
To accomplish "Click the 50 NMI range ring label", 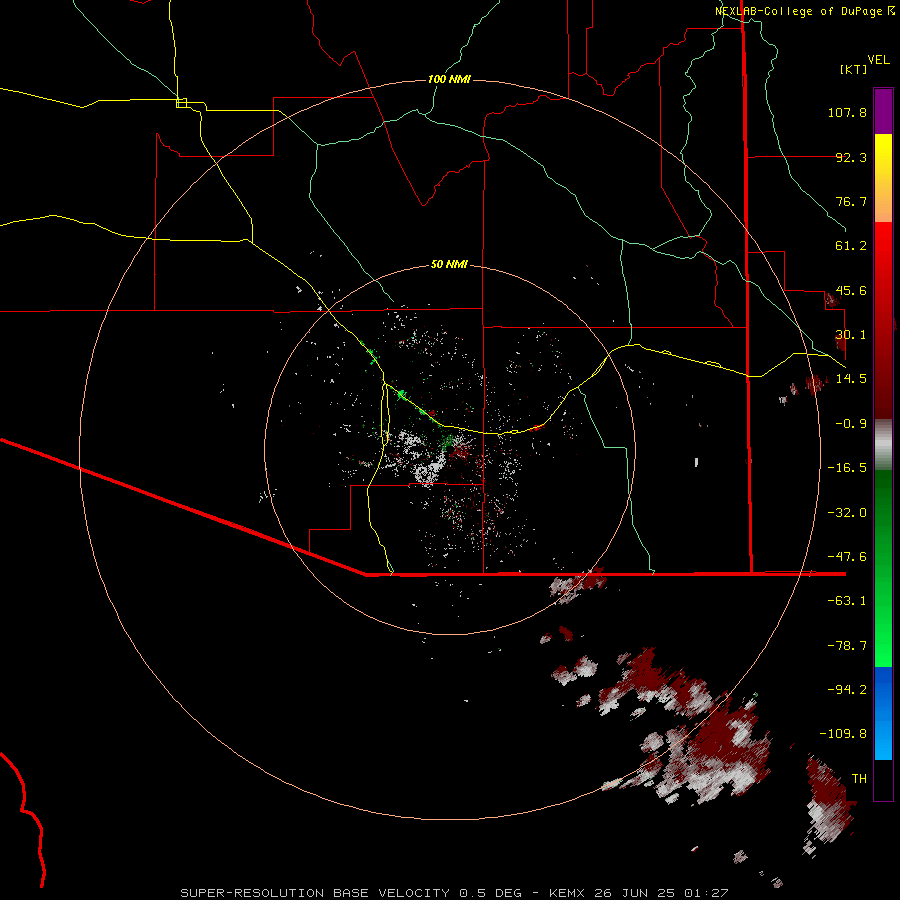I will [x=449, y=264].
